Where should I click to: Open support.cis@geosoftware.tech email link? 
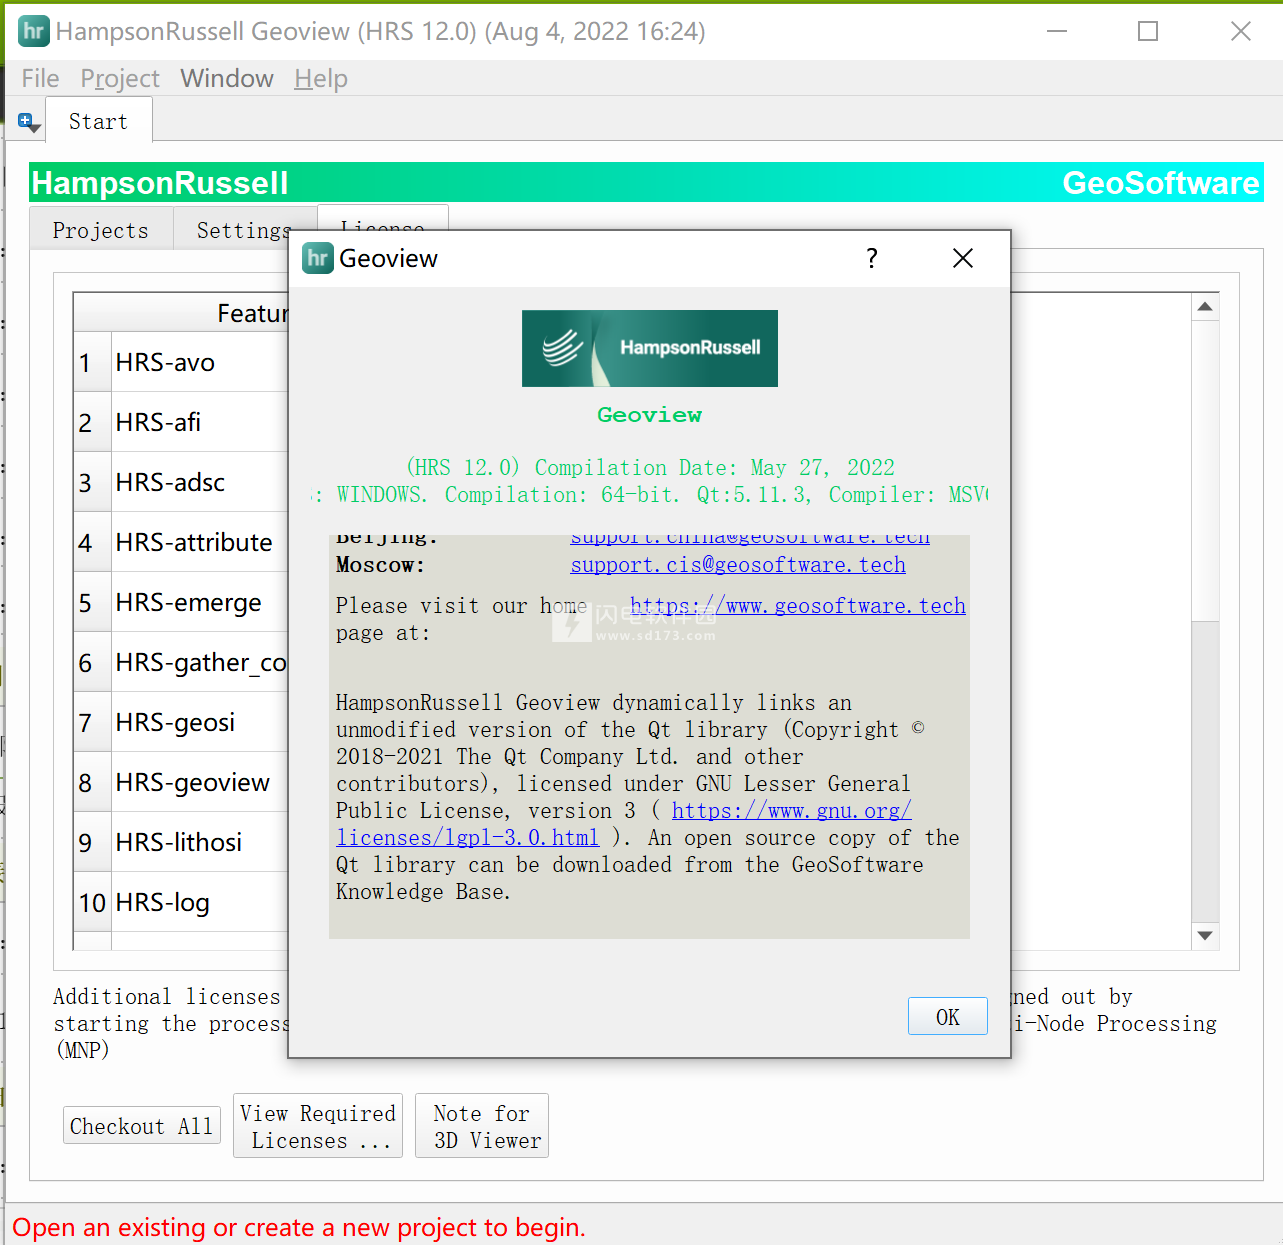(738, 565)
